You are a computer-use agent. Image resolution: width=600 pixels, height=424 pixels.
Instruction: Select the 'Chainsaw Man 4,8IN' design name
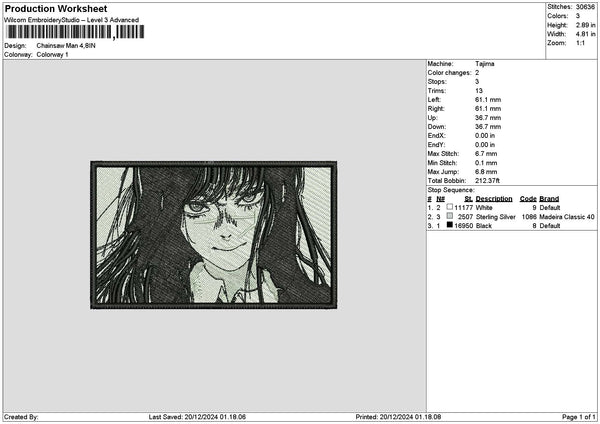point(66,46)
